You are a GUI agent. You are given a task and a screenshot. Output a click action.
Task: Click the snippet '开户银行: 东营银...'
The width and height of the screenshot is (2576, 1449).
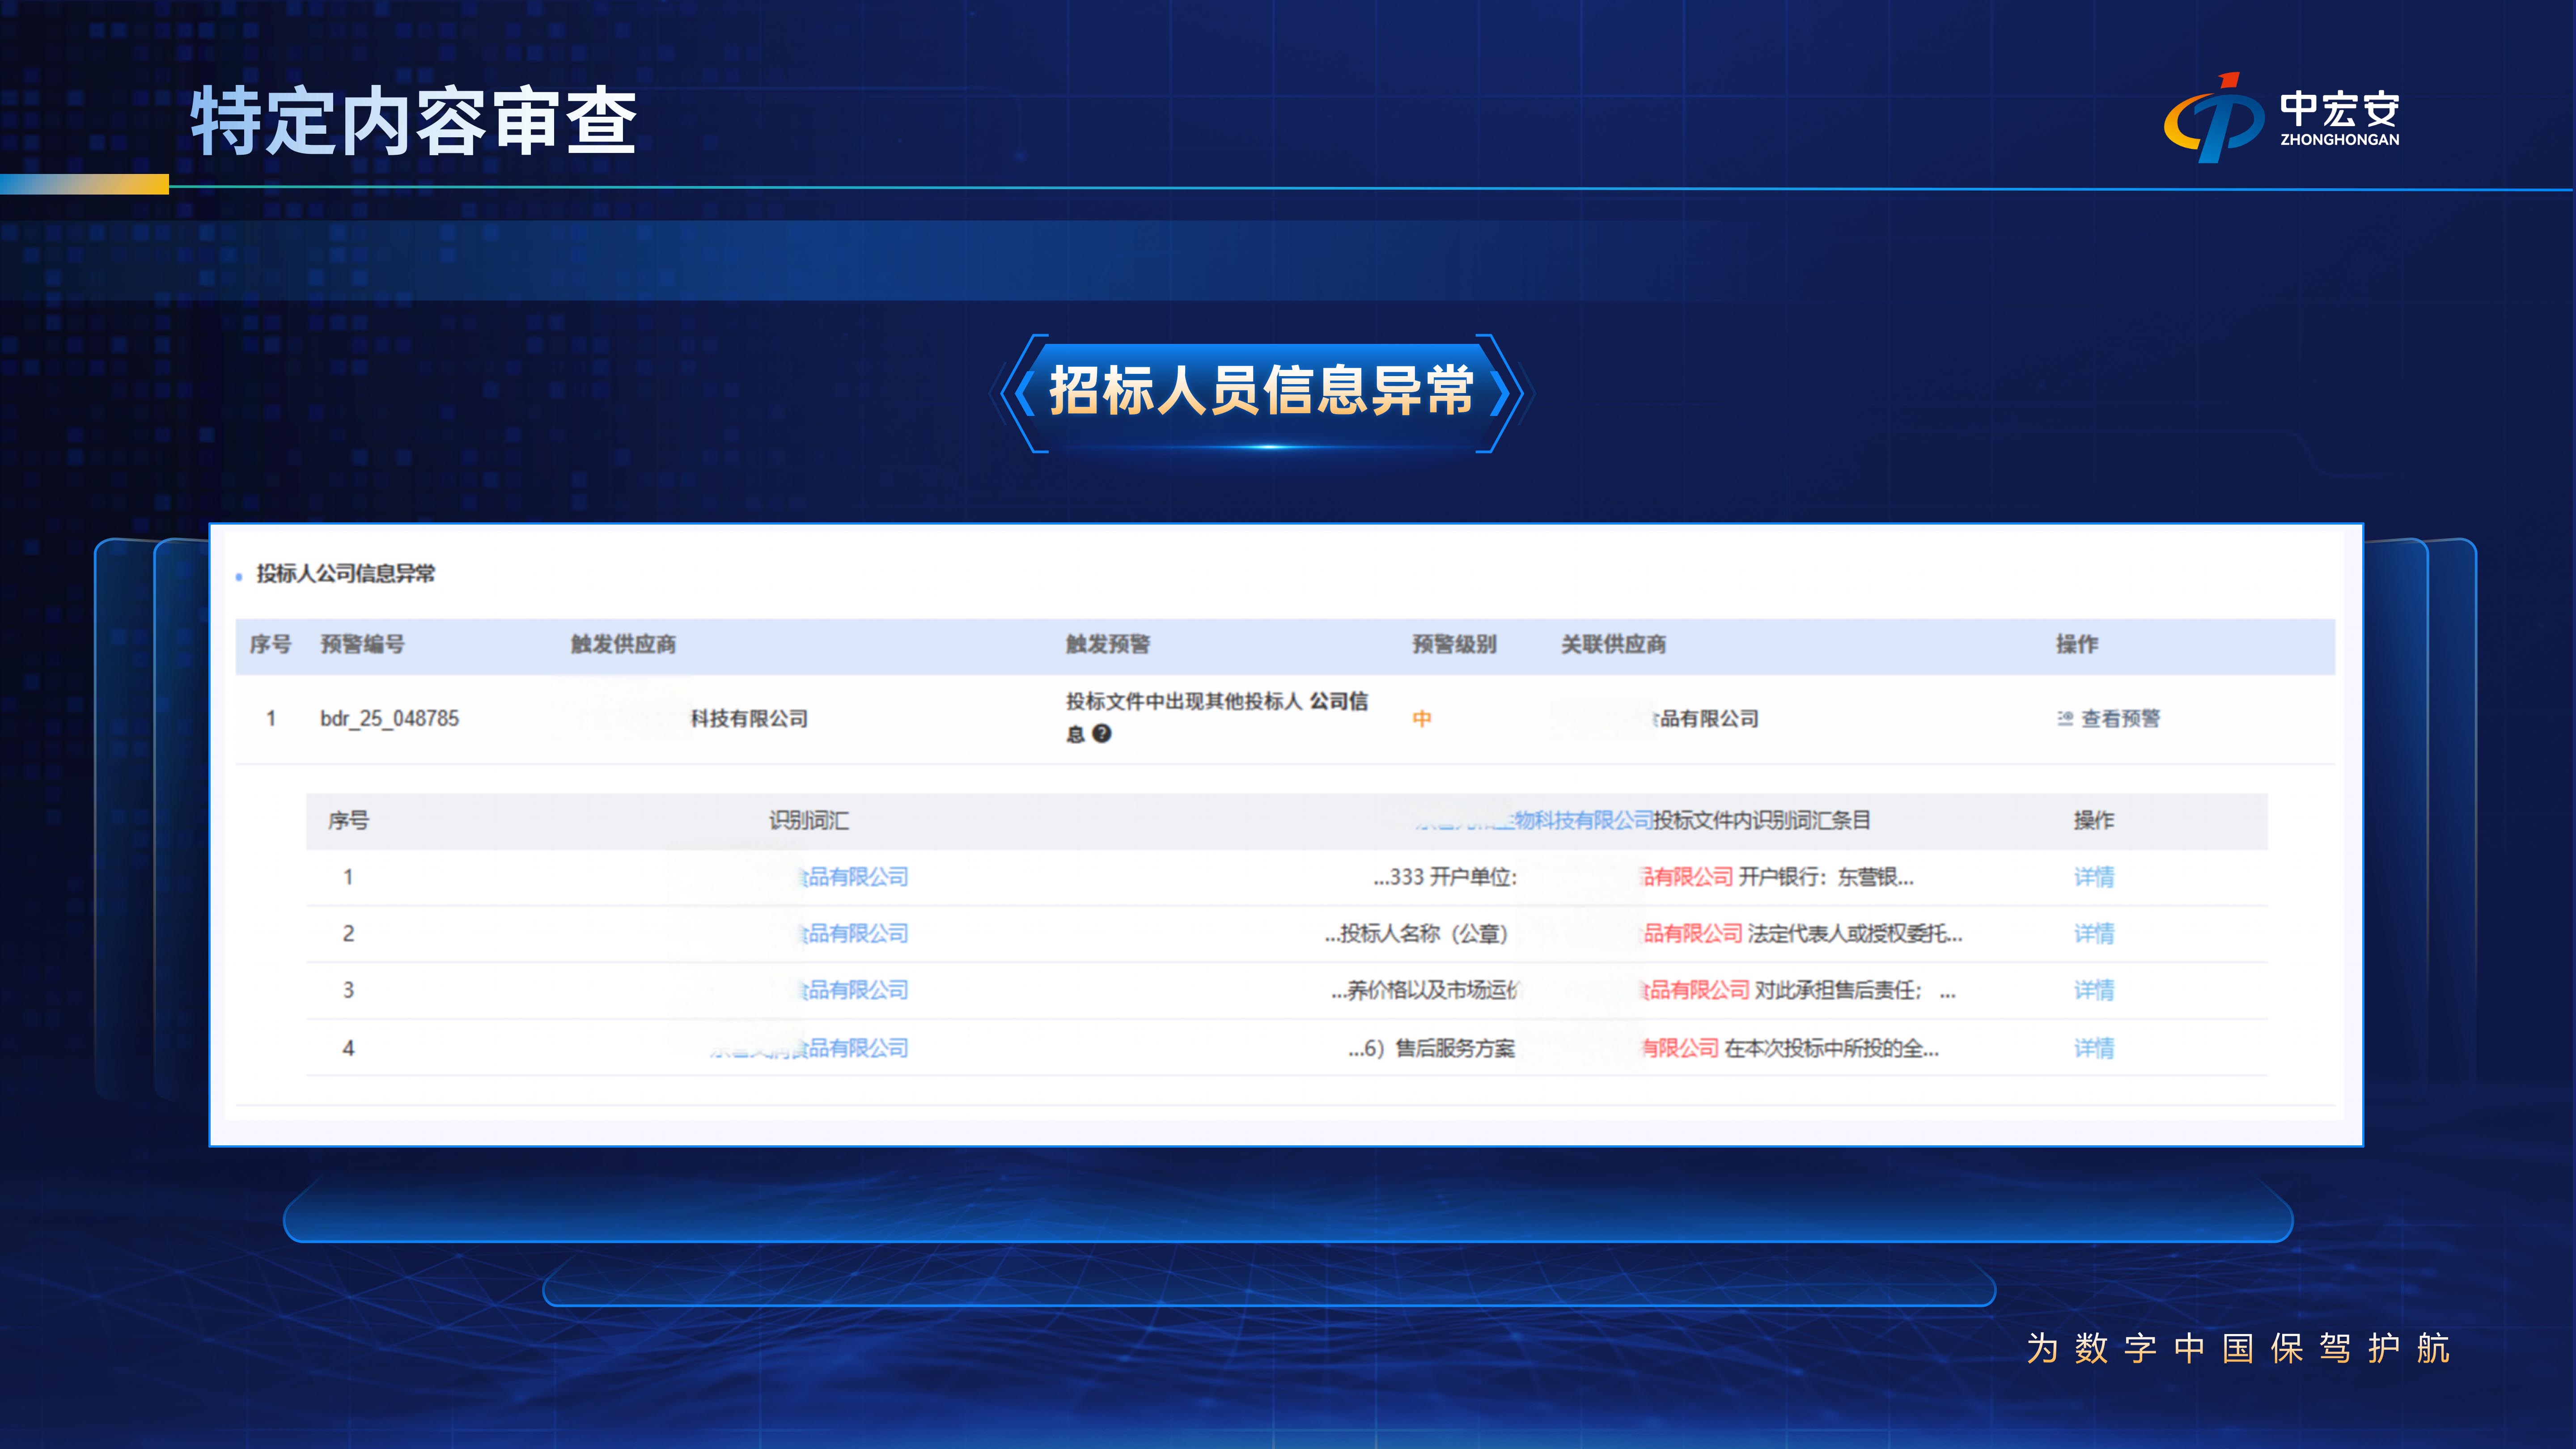1826,877
